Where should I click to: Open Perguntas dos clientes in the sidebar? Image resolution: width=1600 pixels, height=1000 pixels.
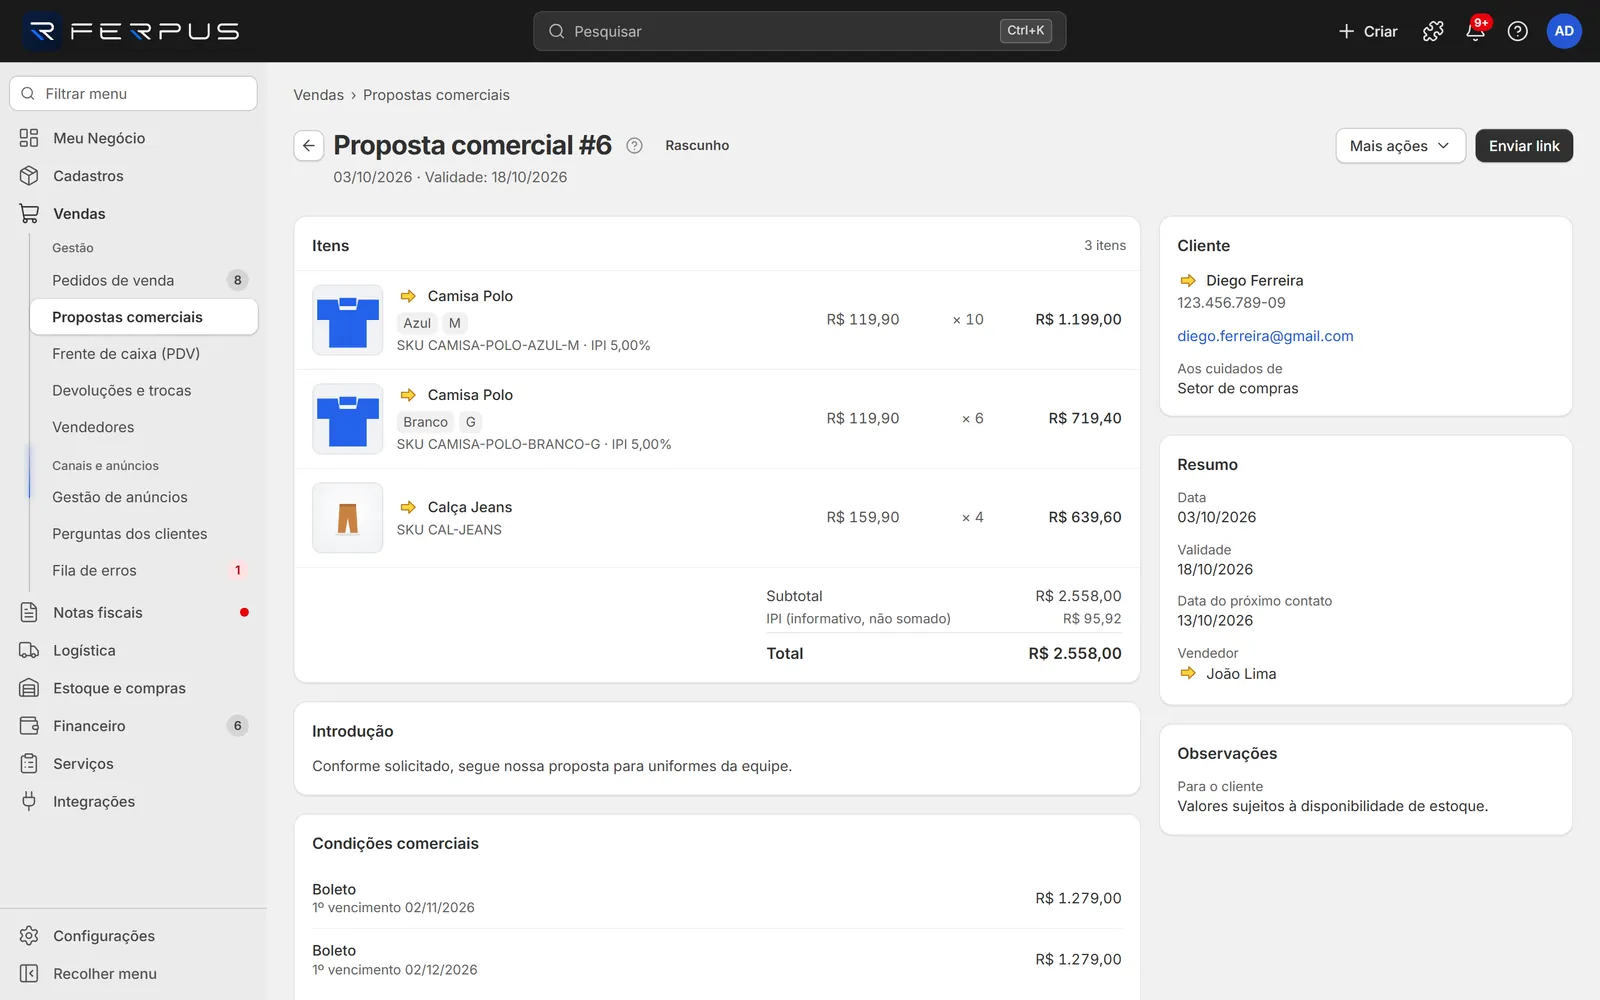click(144, 534)
